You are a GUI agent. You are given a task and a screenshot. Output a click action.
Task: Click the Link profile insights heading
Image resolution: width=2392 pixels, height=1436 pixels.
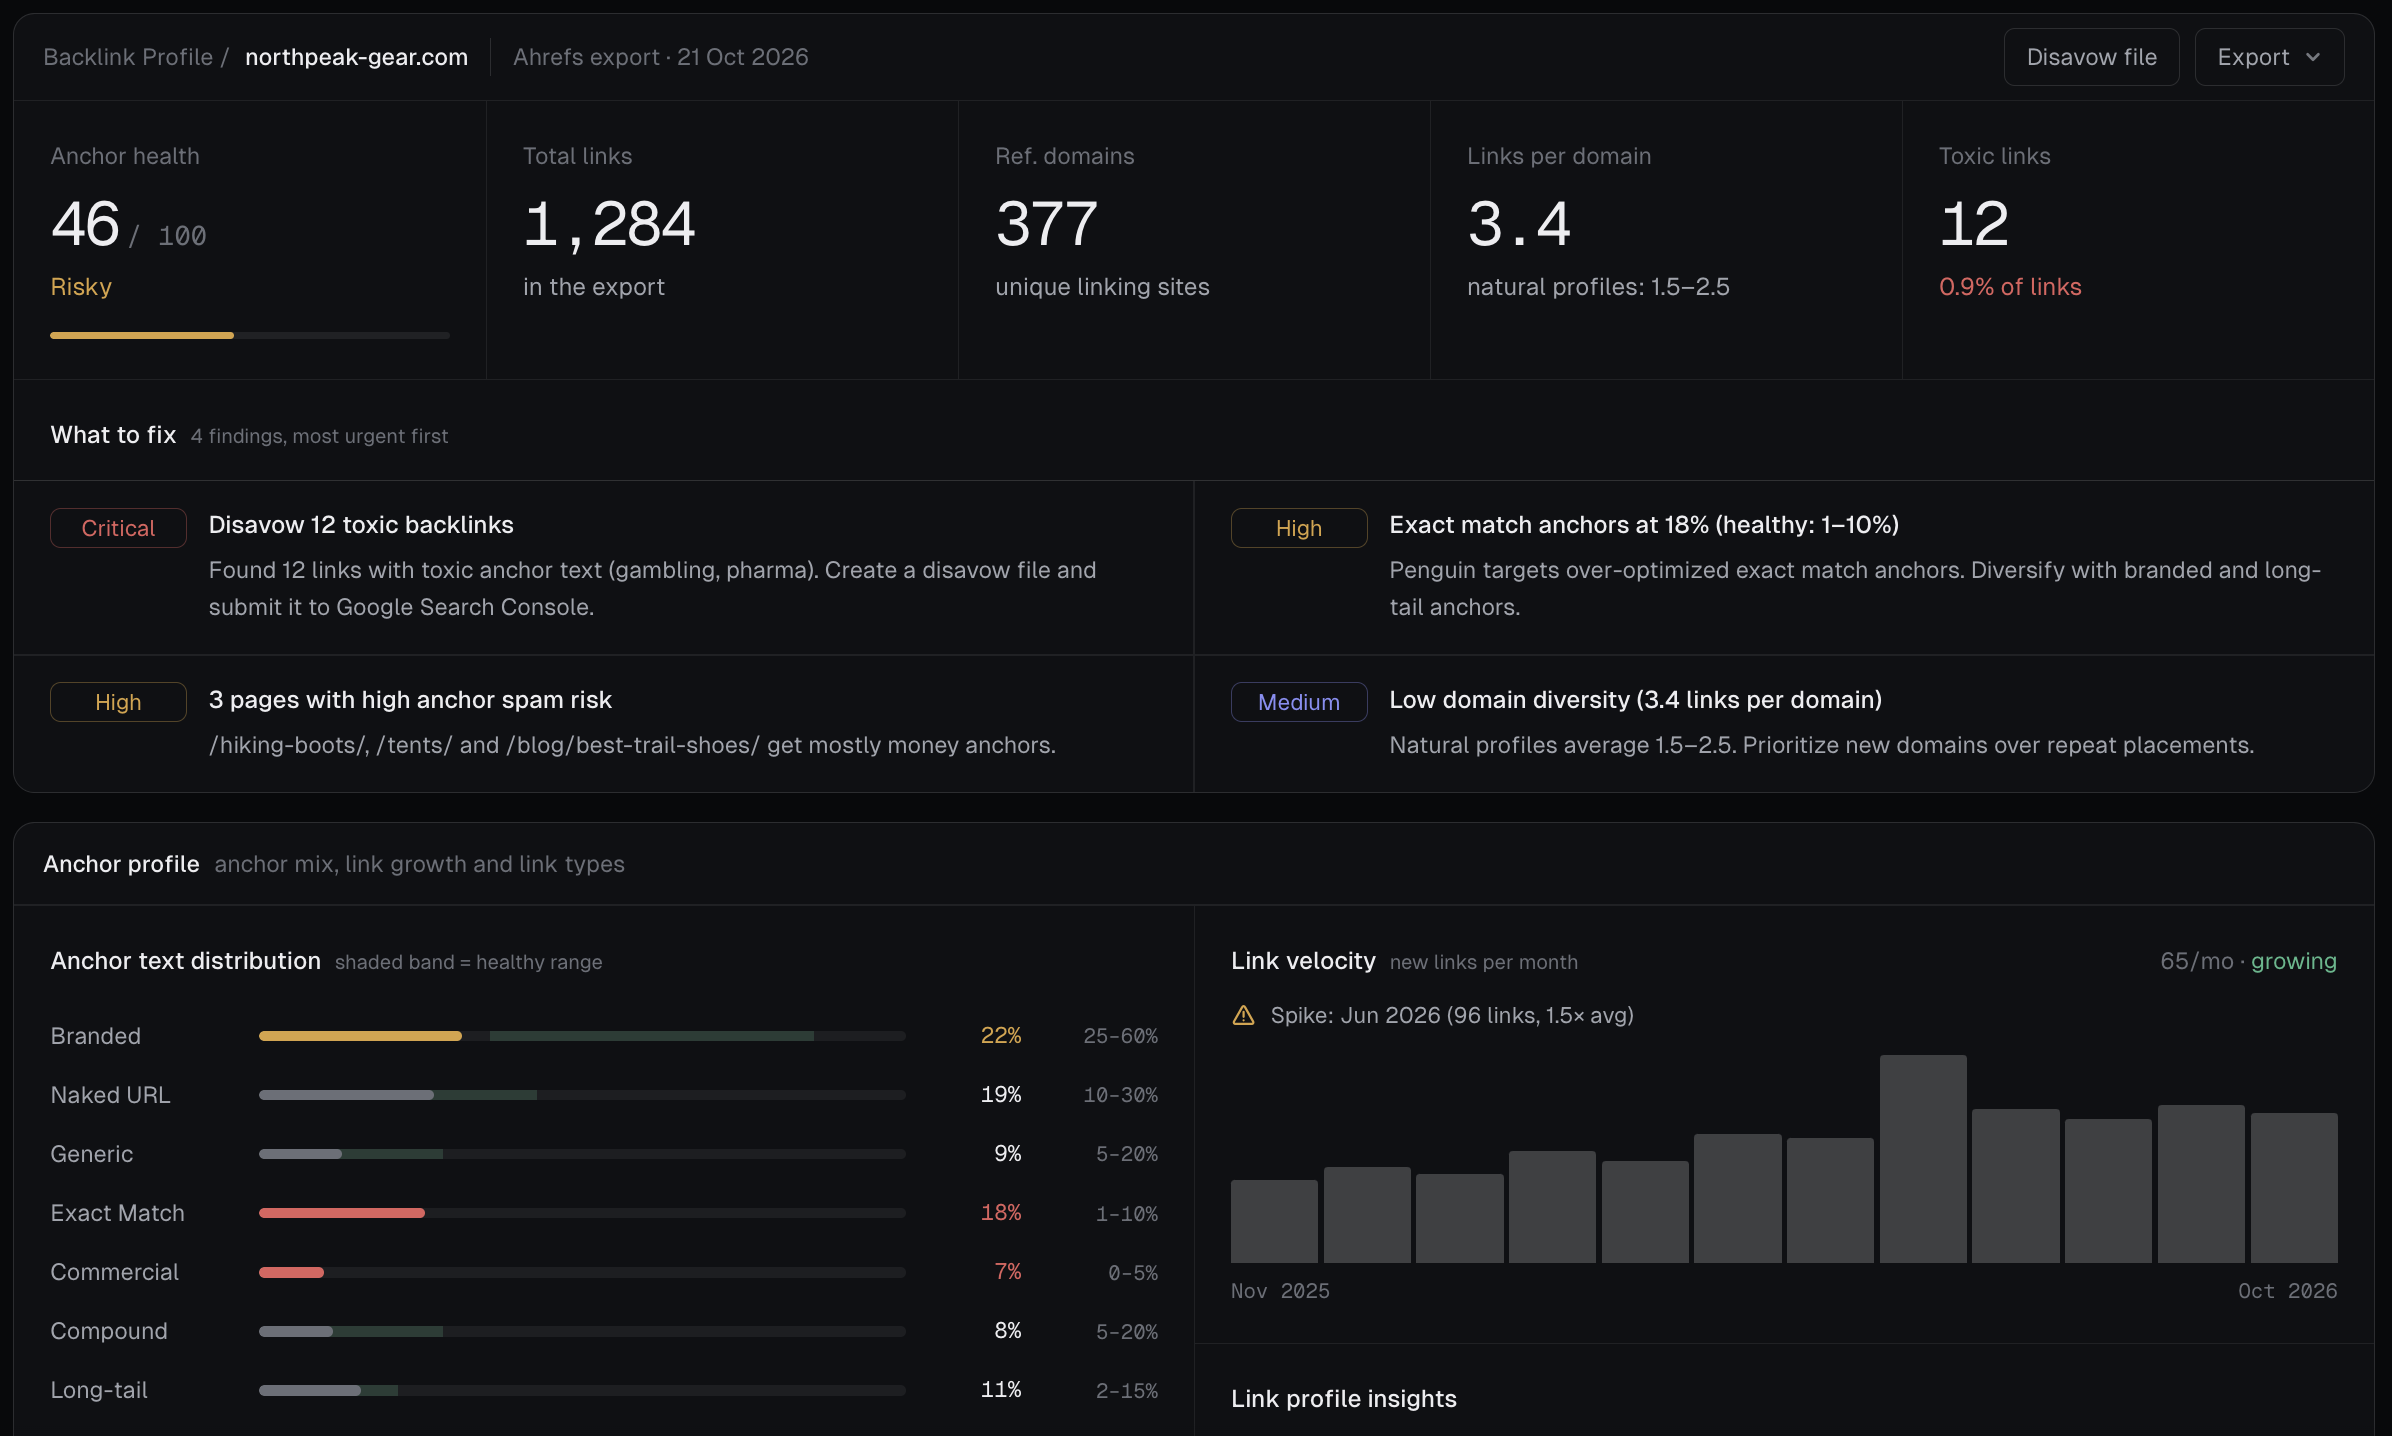click(1343, 1399)
